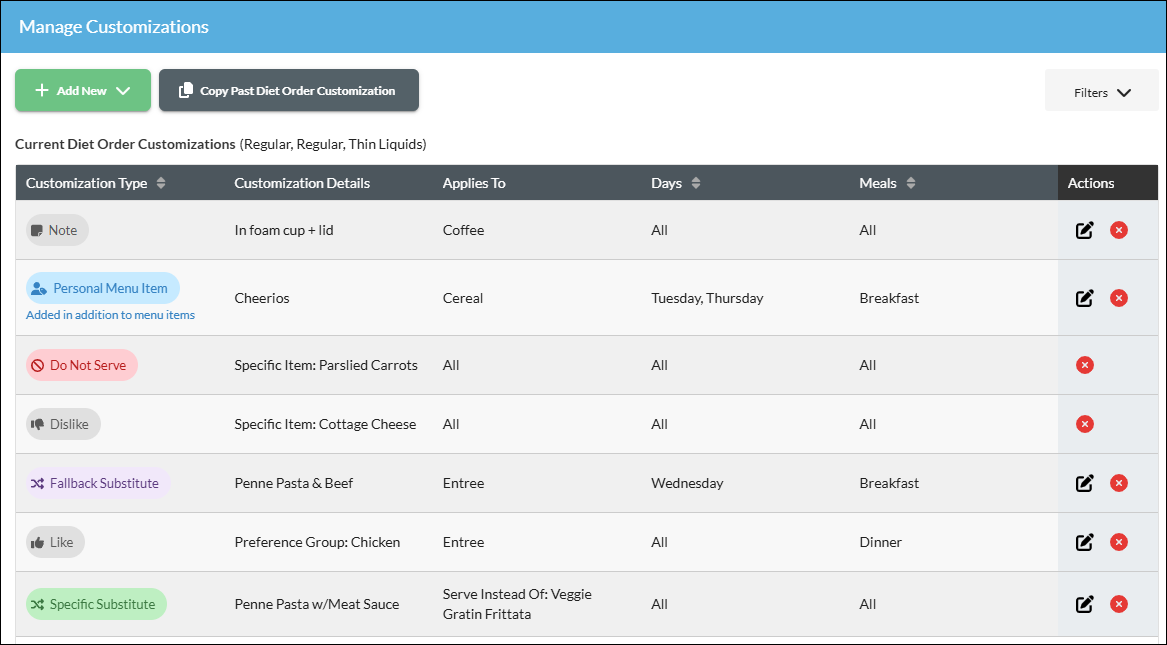
Task: Click 'Current Diet Order Customizations' heading
Action: [125, 144]
